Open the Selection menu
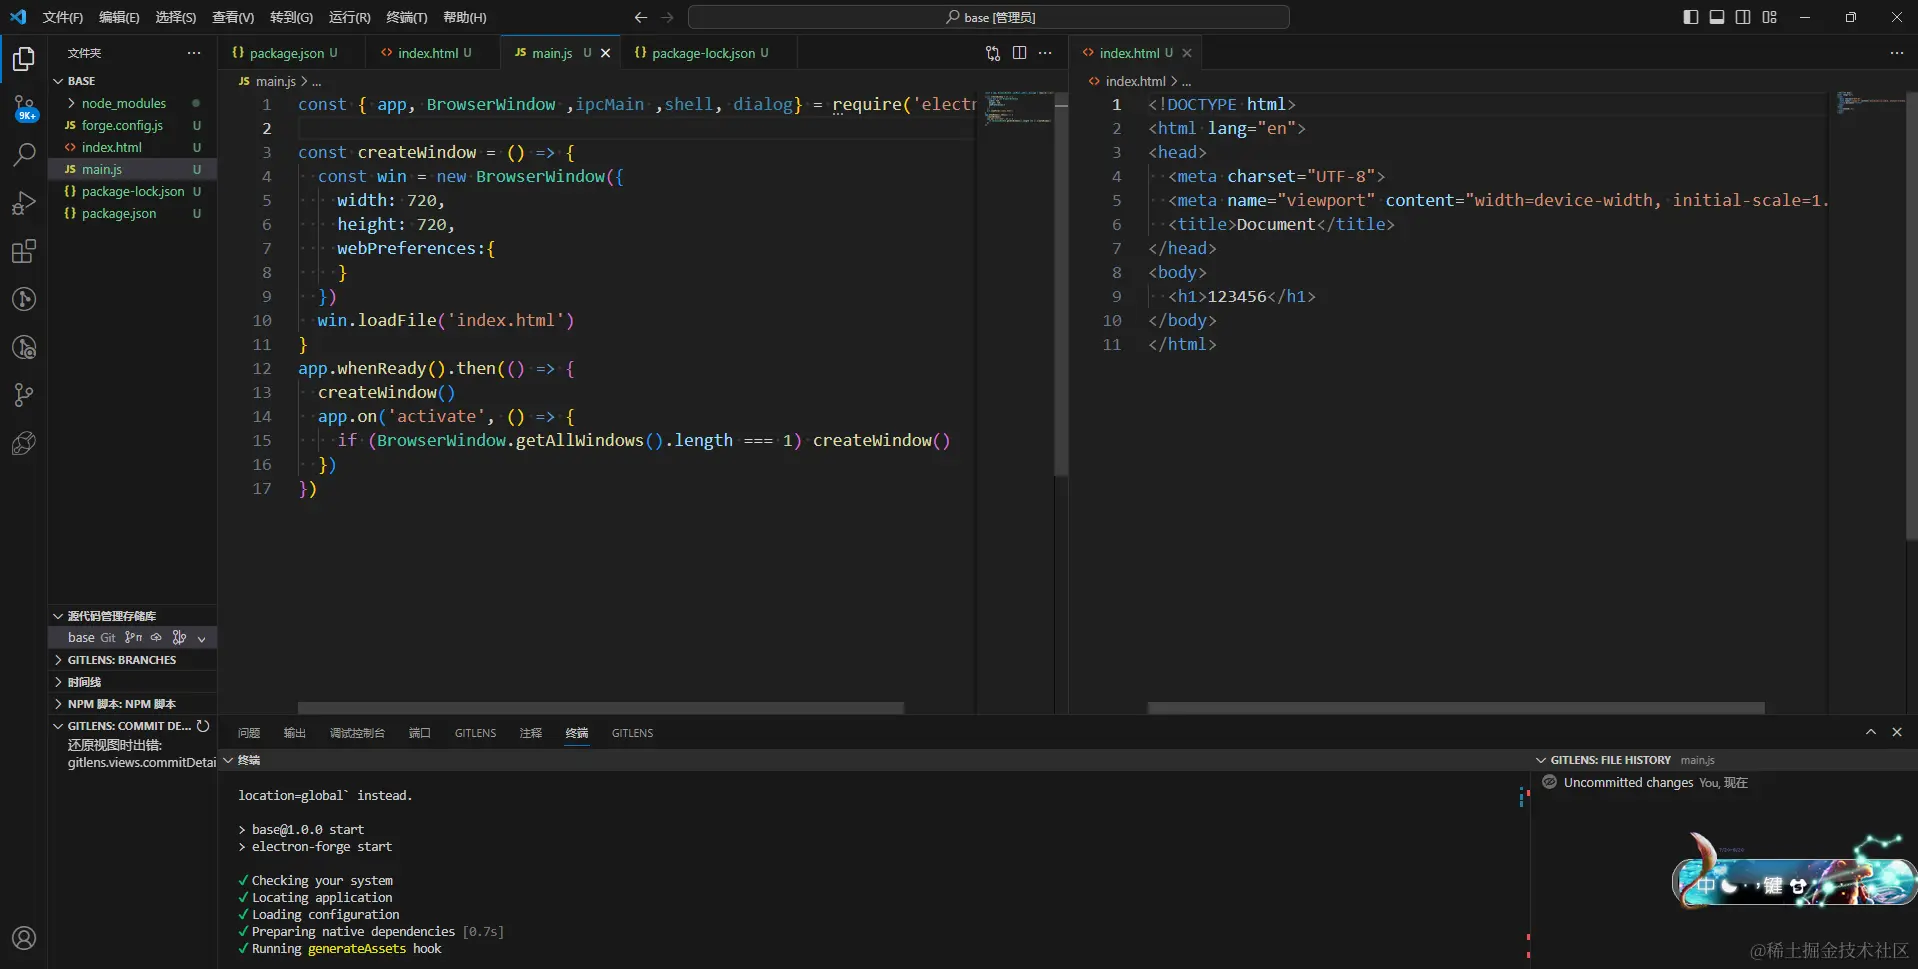The image size is (1918, 969). [x=176, y=17]
